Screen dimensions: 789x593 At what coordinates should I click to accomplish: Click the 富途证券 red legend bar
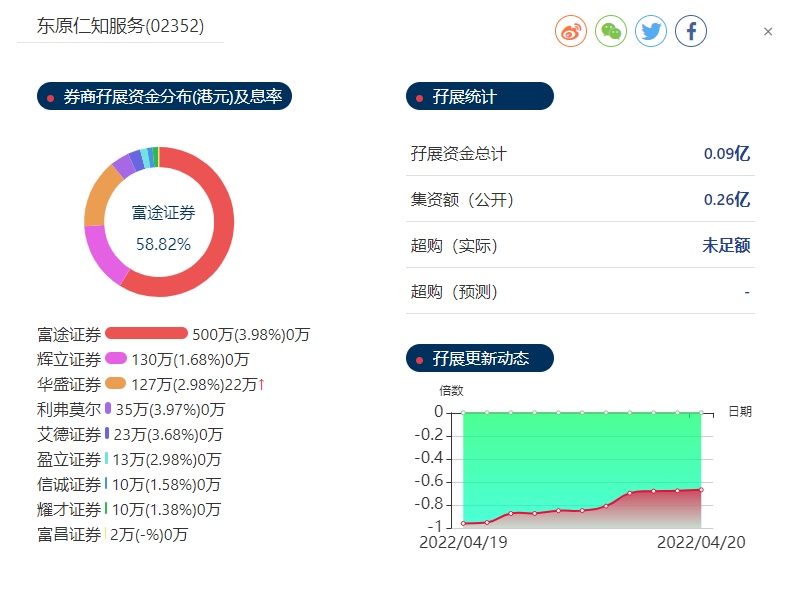146,333
